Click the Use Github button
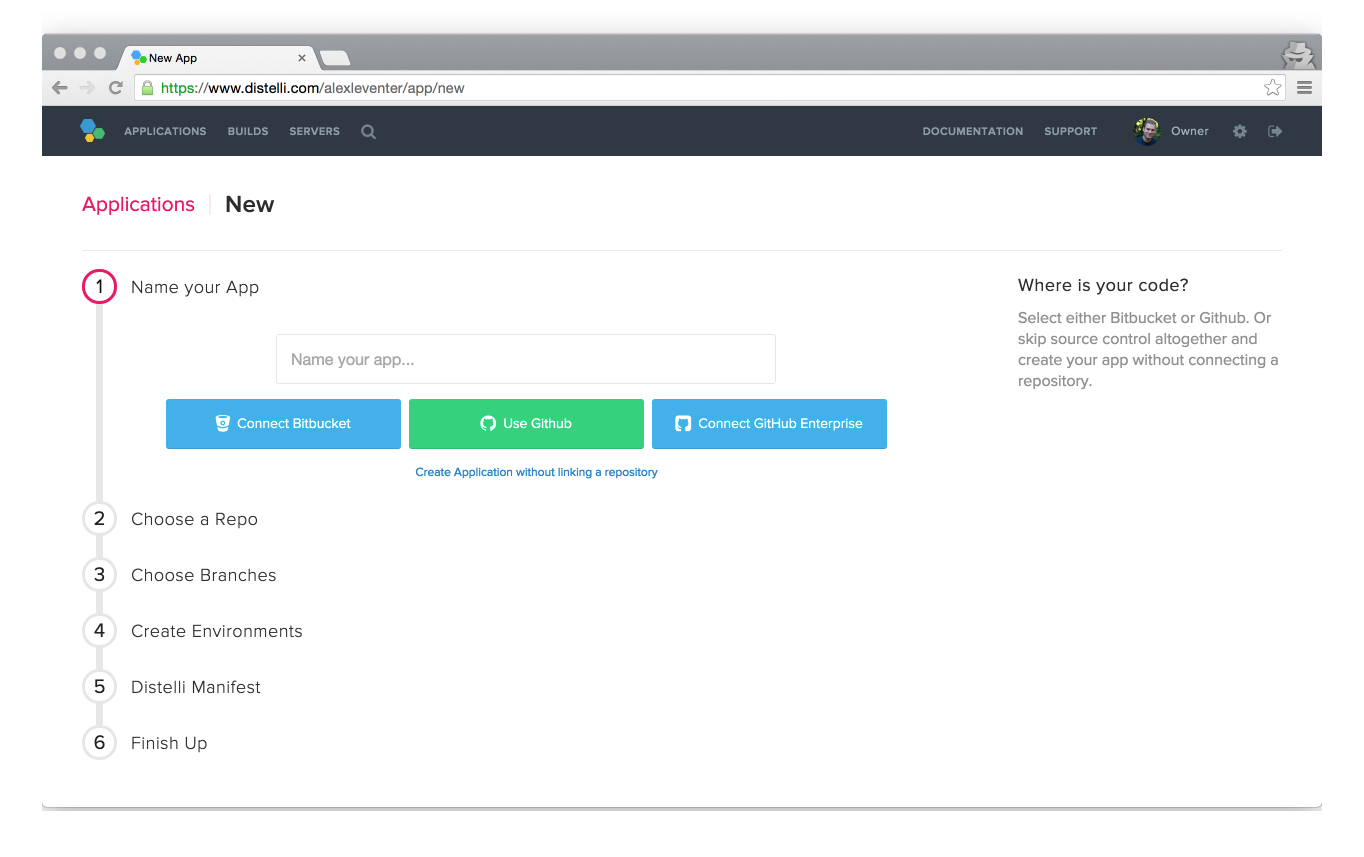This screenshot has height=857, width=1364. click(x=526, y=424)
